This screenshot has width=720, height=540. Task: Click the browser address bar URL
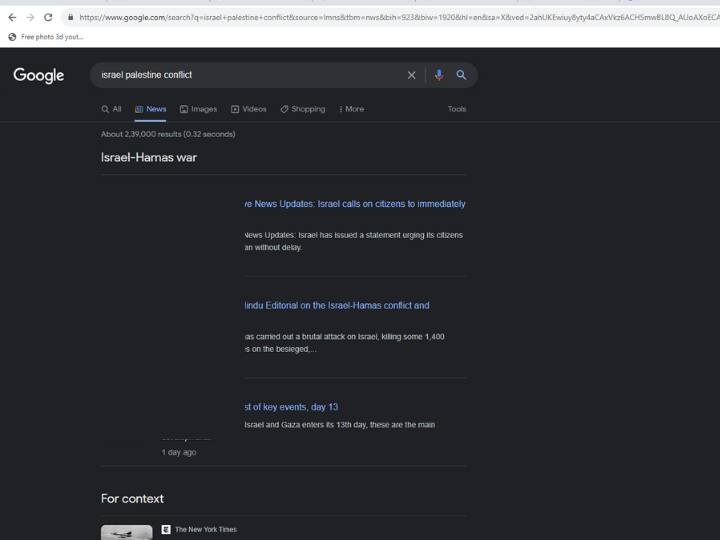pyautogui.click(x=399, y=17)
